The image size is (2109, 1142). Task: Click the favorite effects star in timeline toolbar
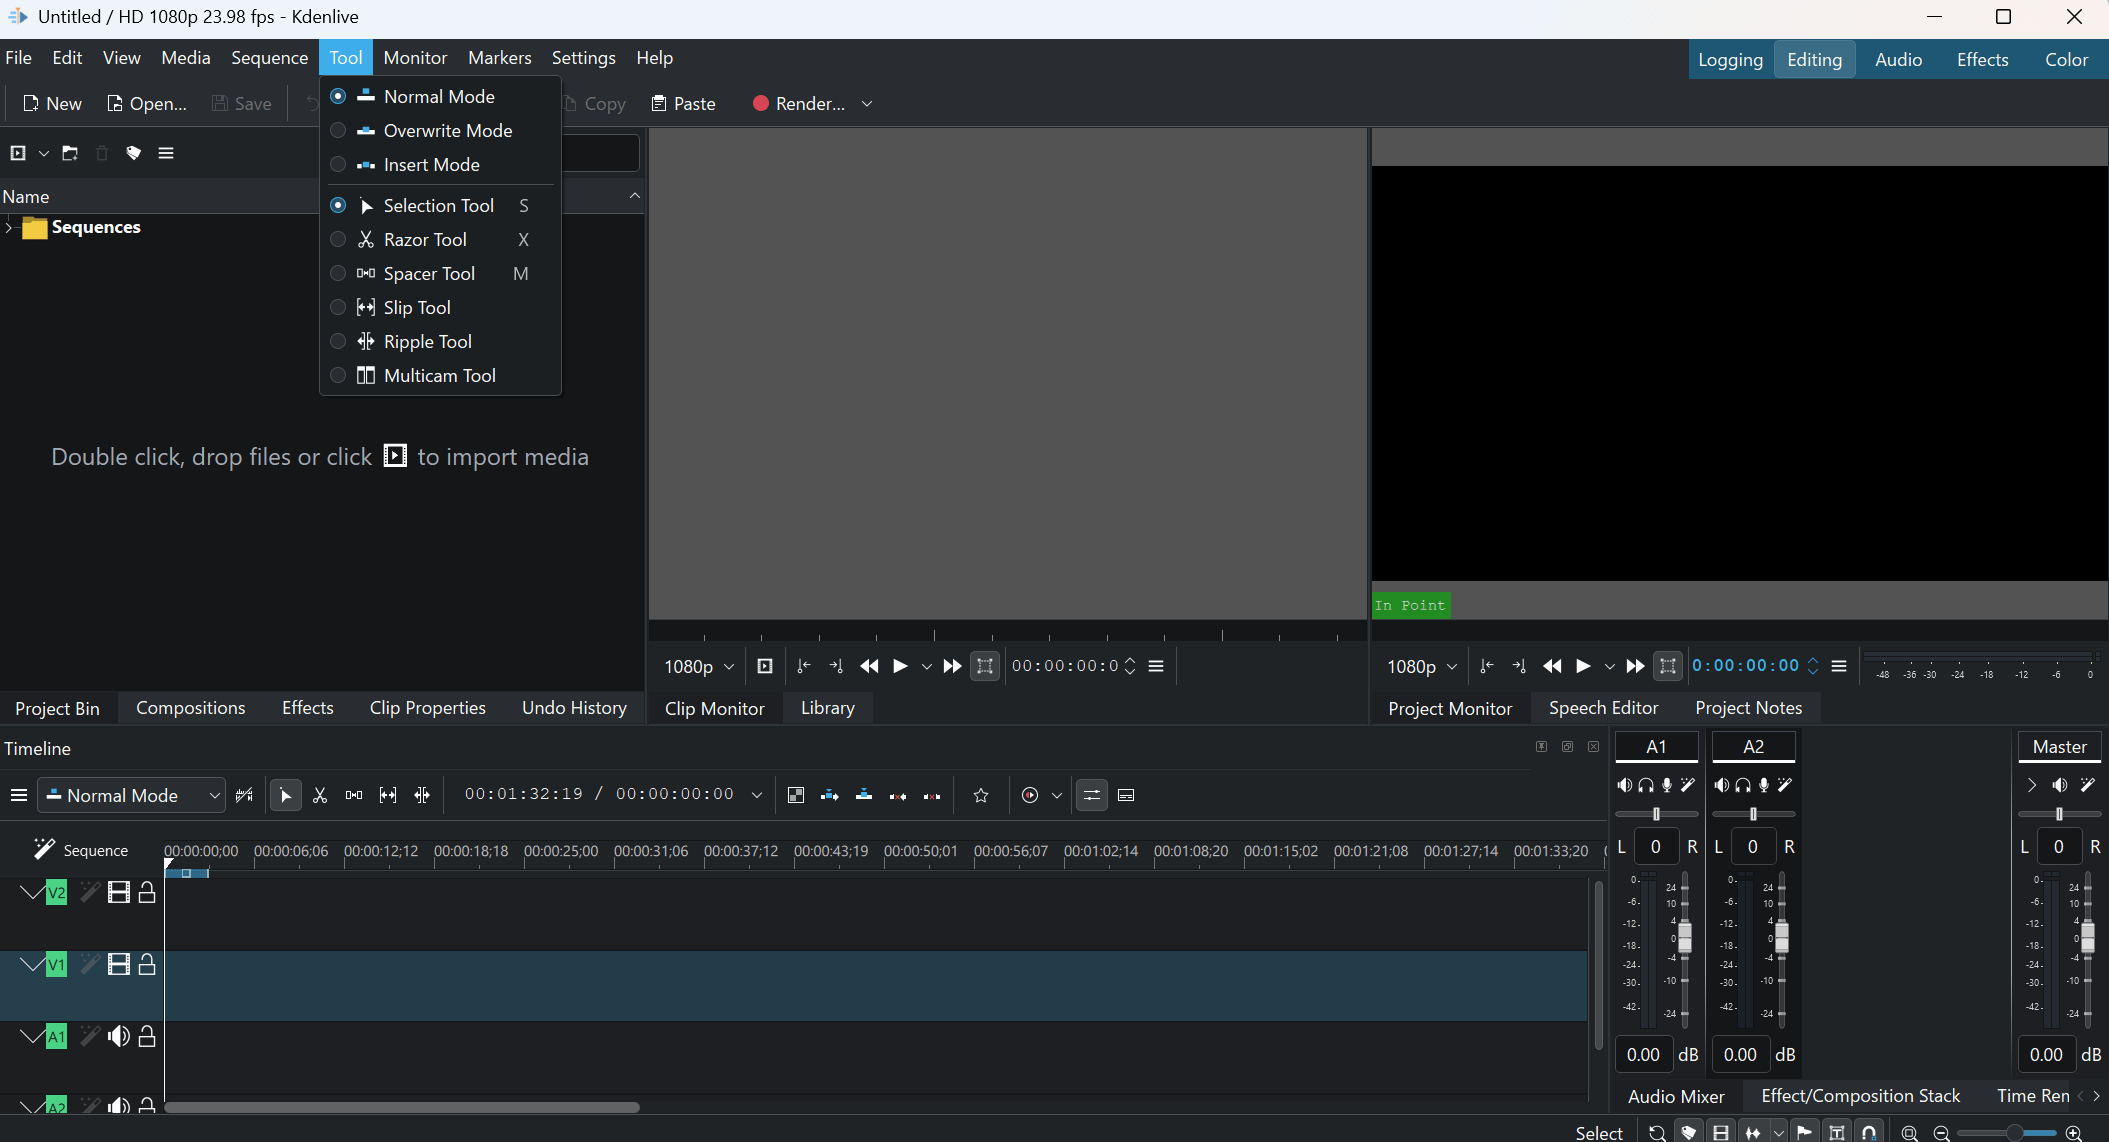click(x=981, y=795)
